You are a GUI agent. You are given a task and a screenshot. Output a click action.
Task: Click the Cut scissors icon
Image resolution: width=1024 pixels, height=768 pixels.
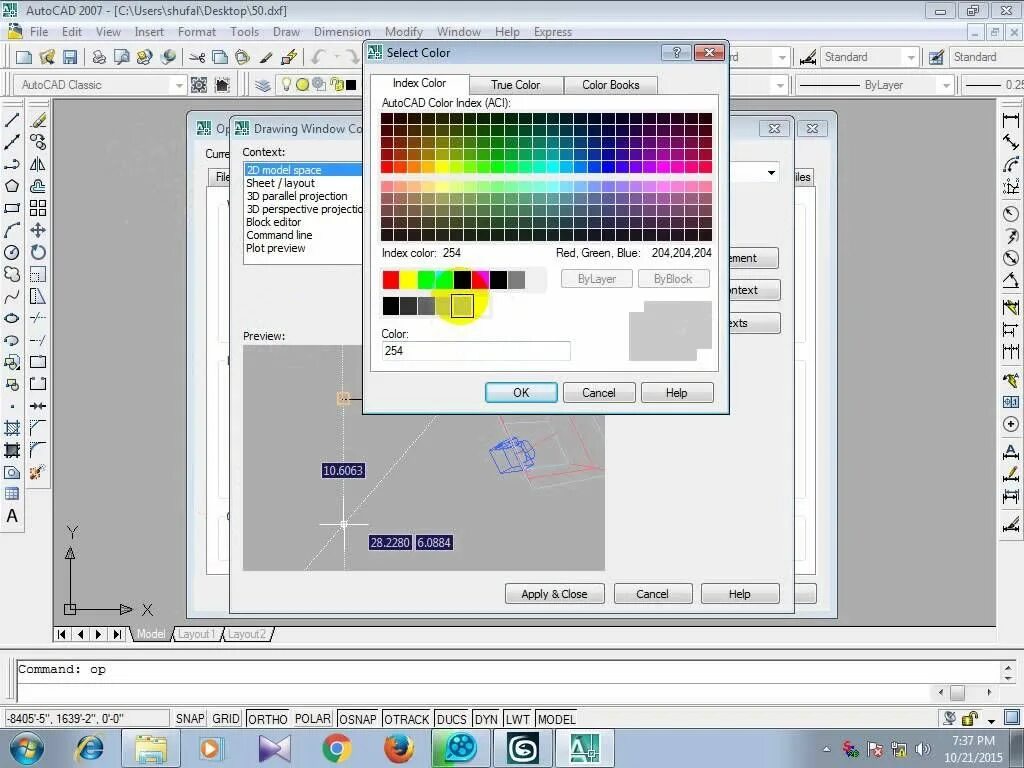tap(197, 57)
